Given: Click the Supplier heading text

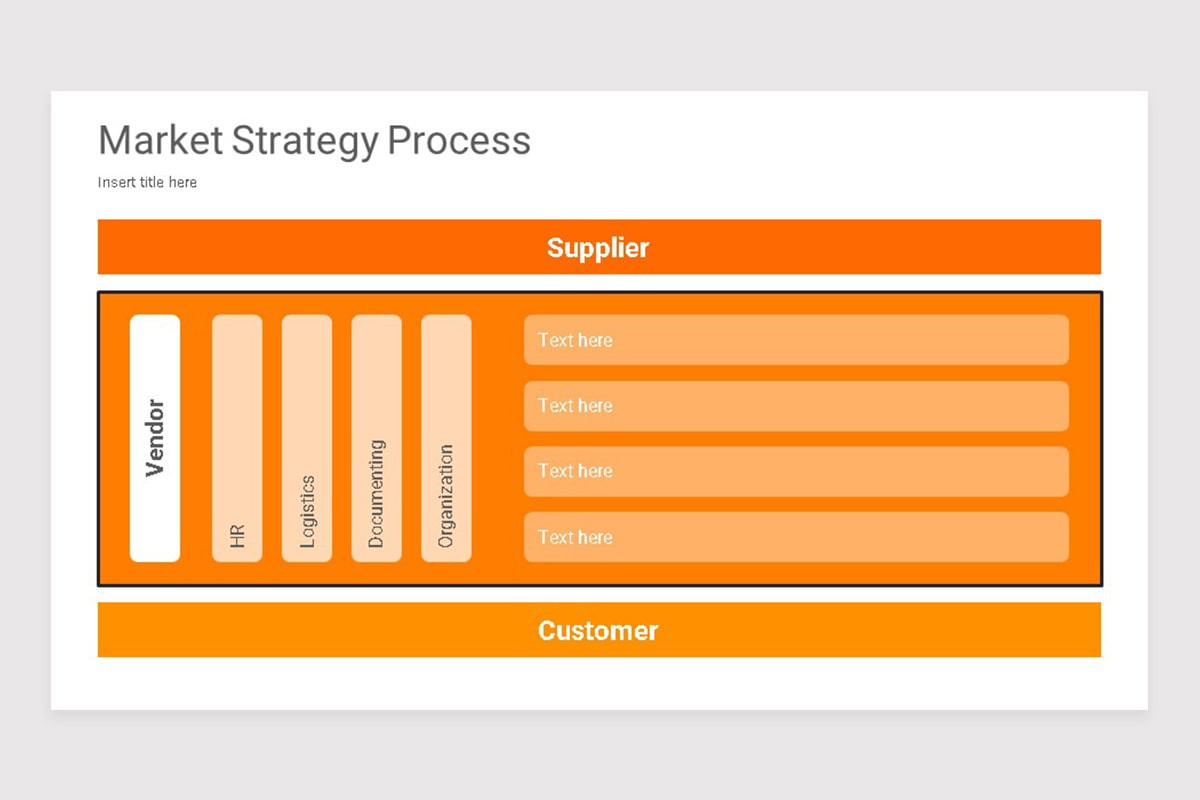Looking at the screenshot, I should pos(598,247).
